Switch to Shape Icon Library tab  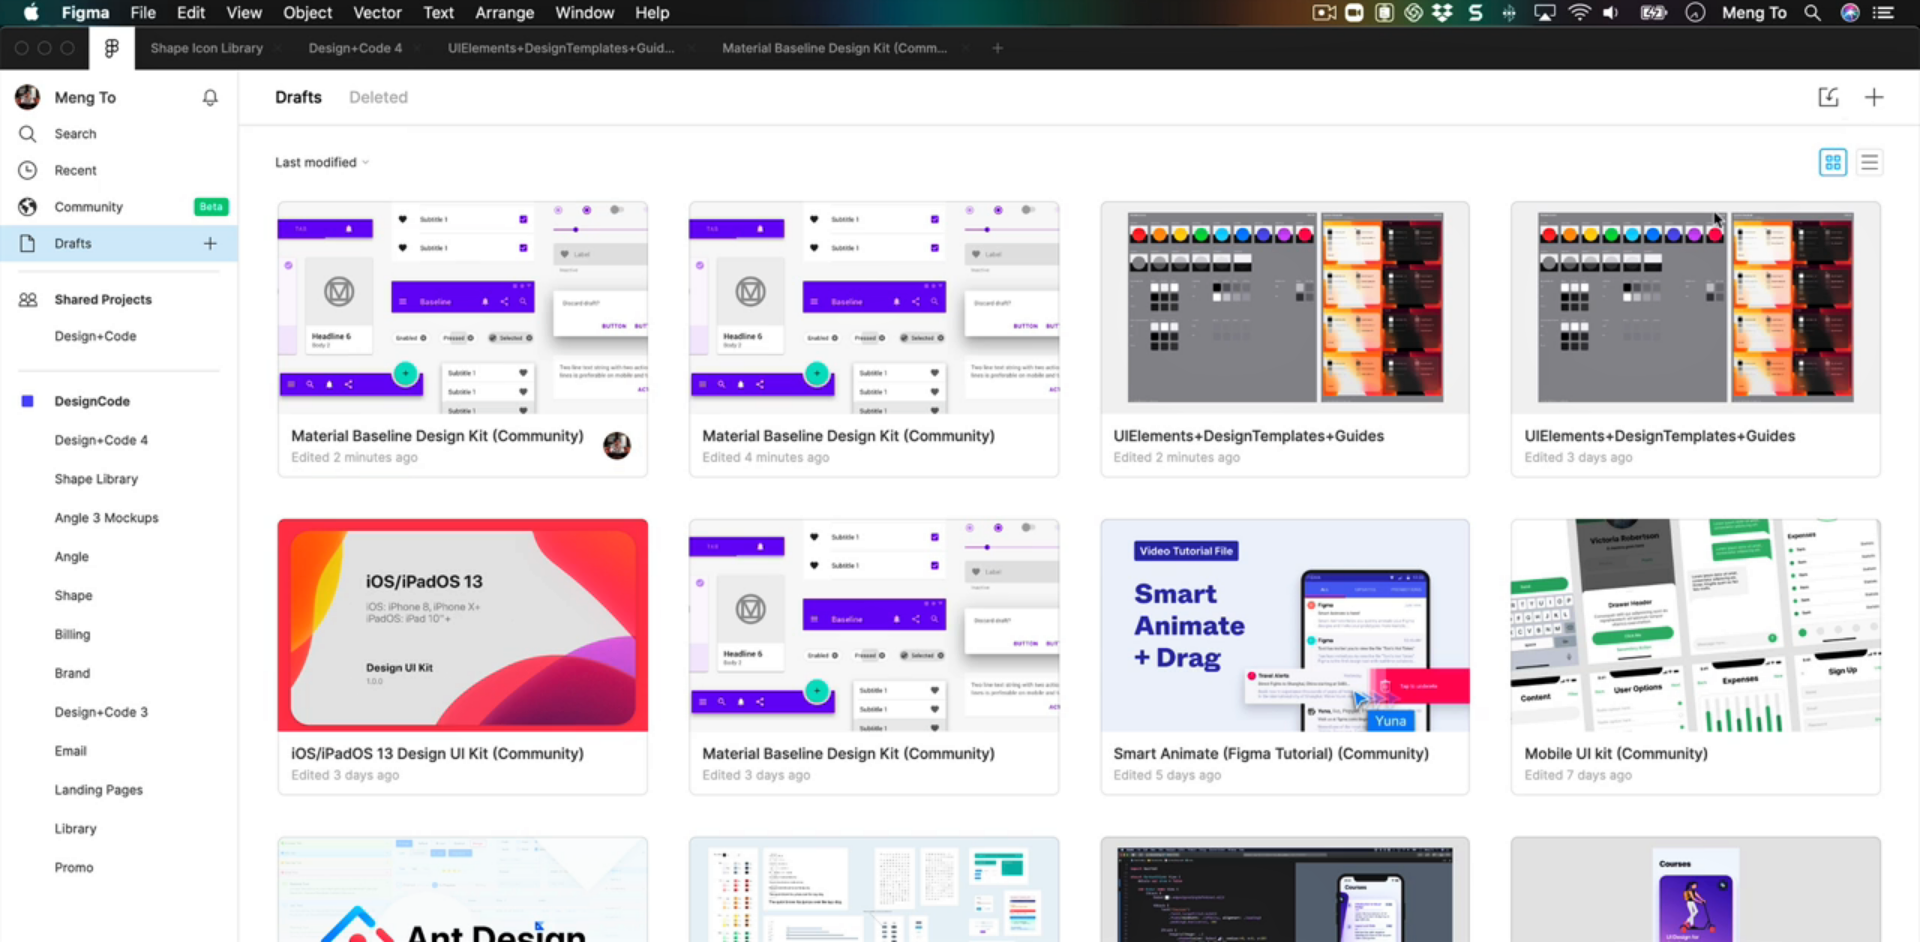(206, 48)
